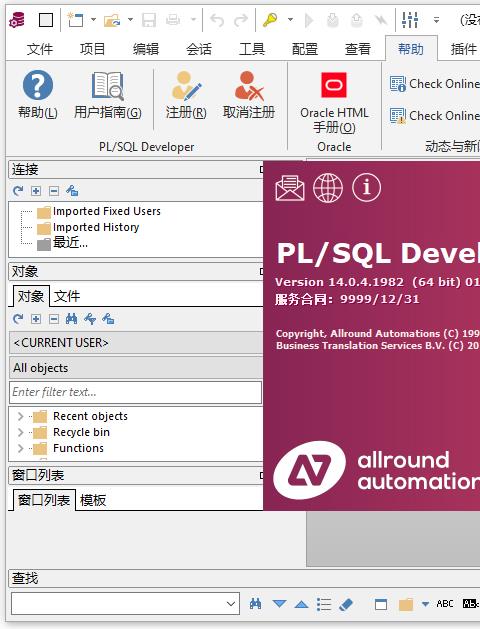Click binoculars search icon in 查找 bar
The width and height of the screenshot is (480, 629).
pyautogui.click(x=255, y=604)
